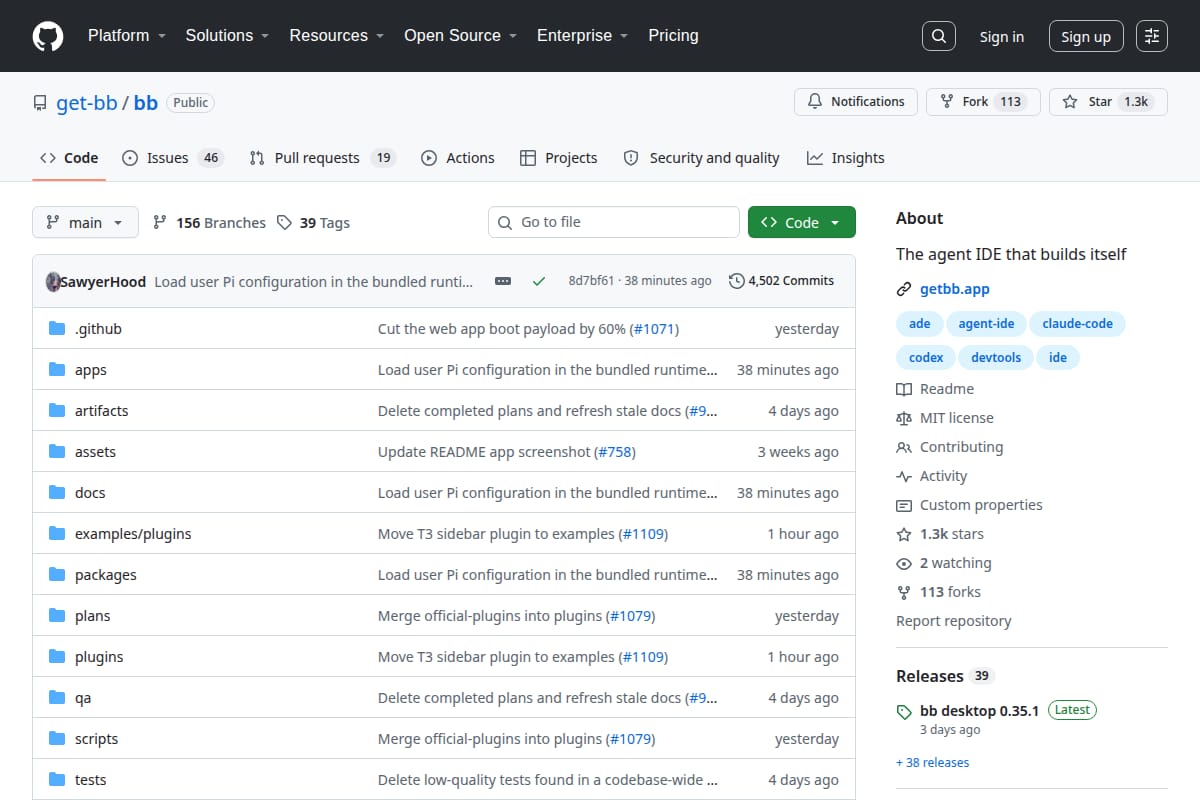
Task: Open the main branch selector dropdown
Action: click(x=85, y=222)
